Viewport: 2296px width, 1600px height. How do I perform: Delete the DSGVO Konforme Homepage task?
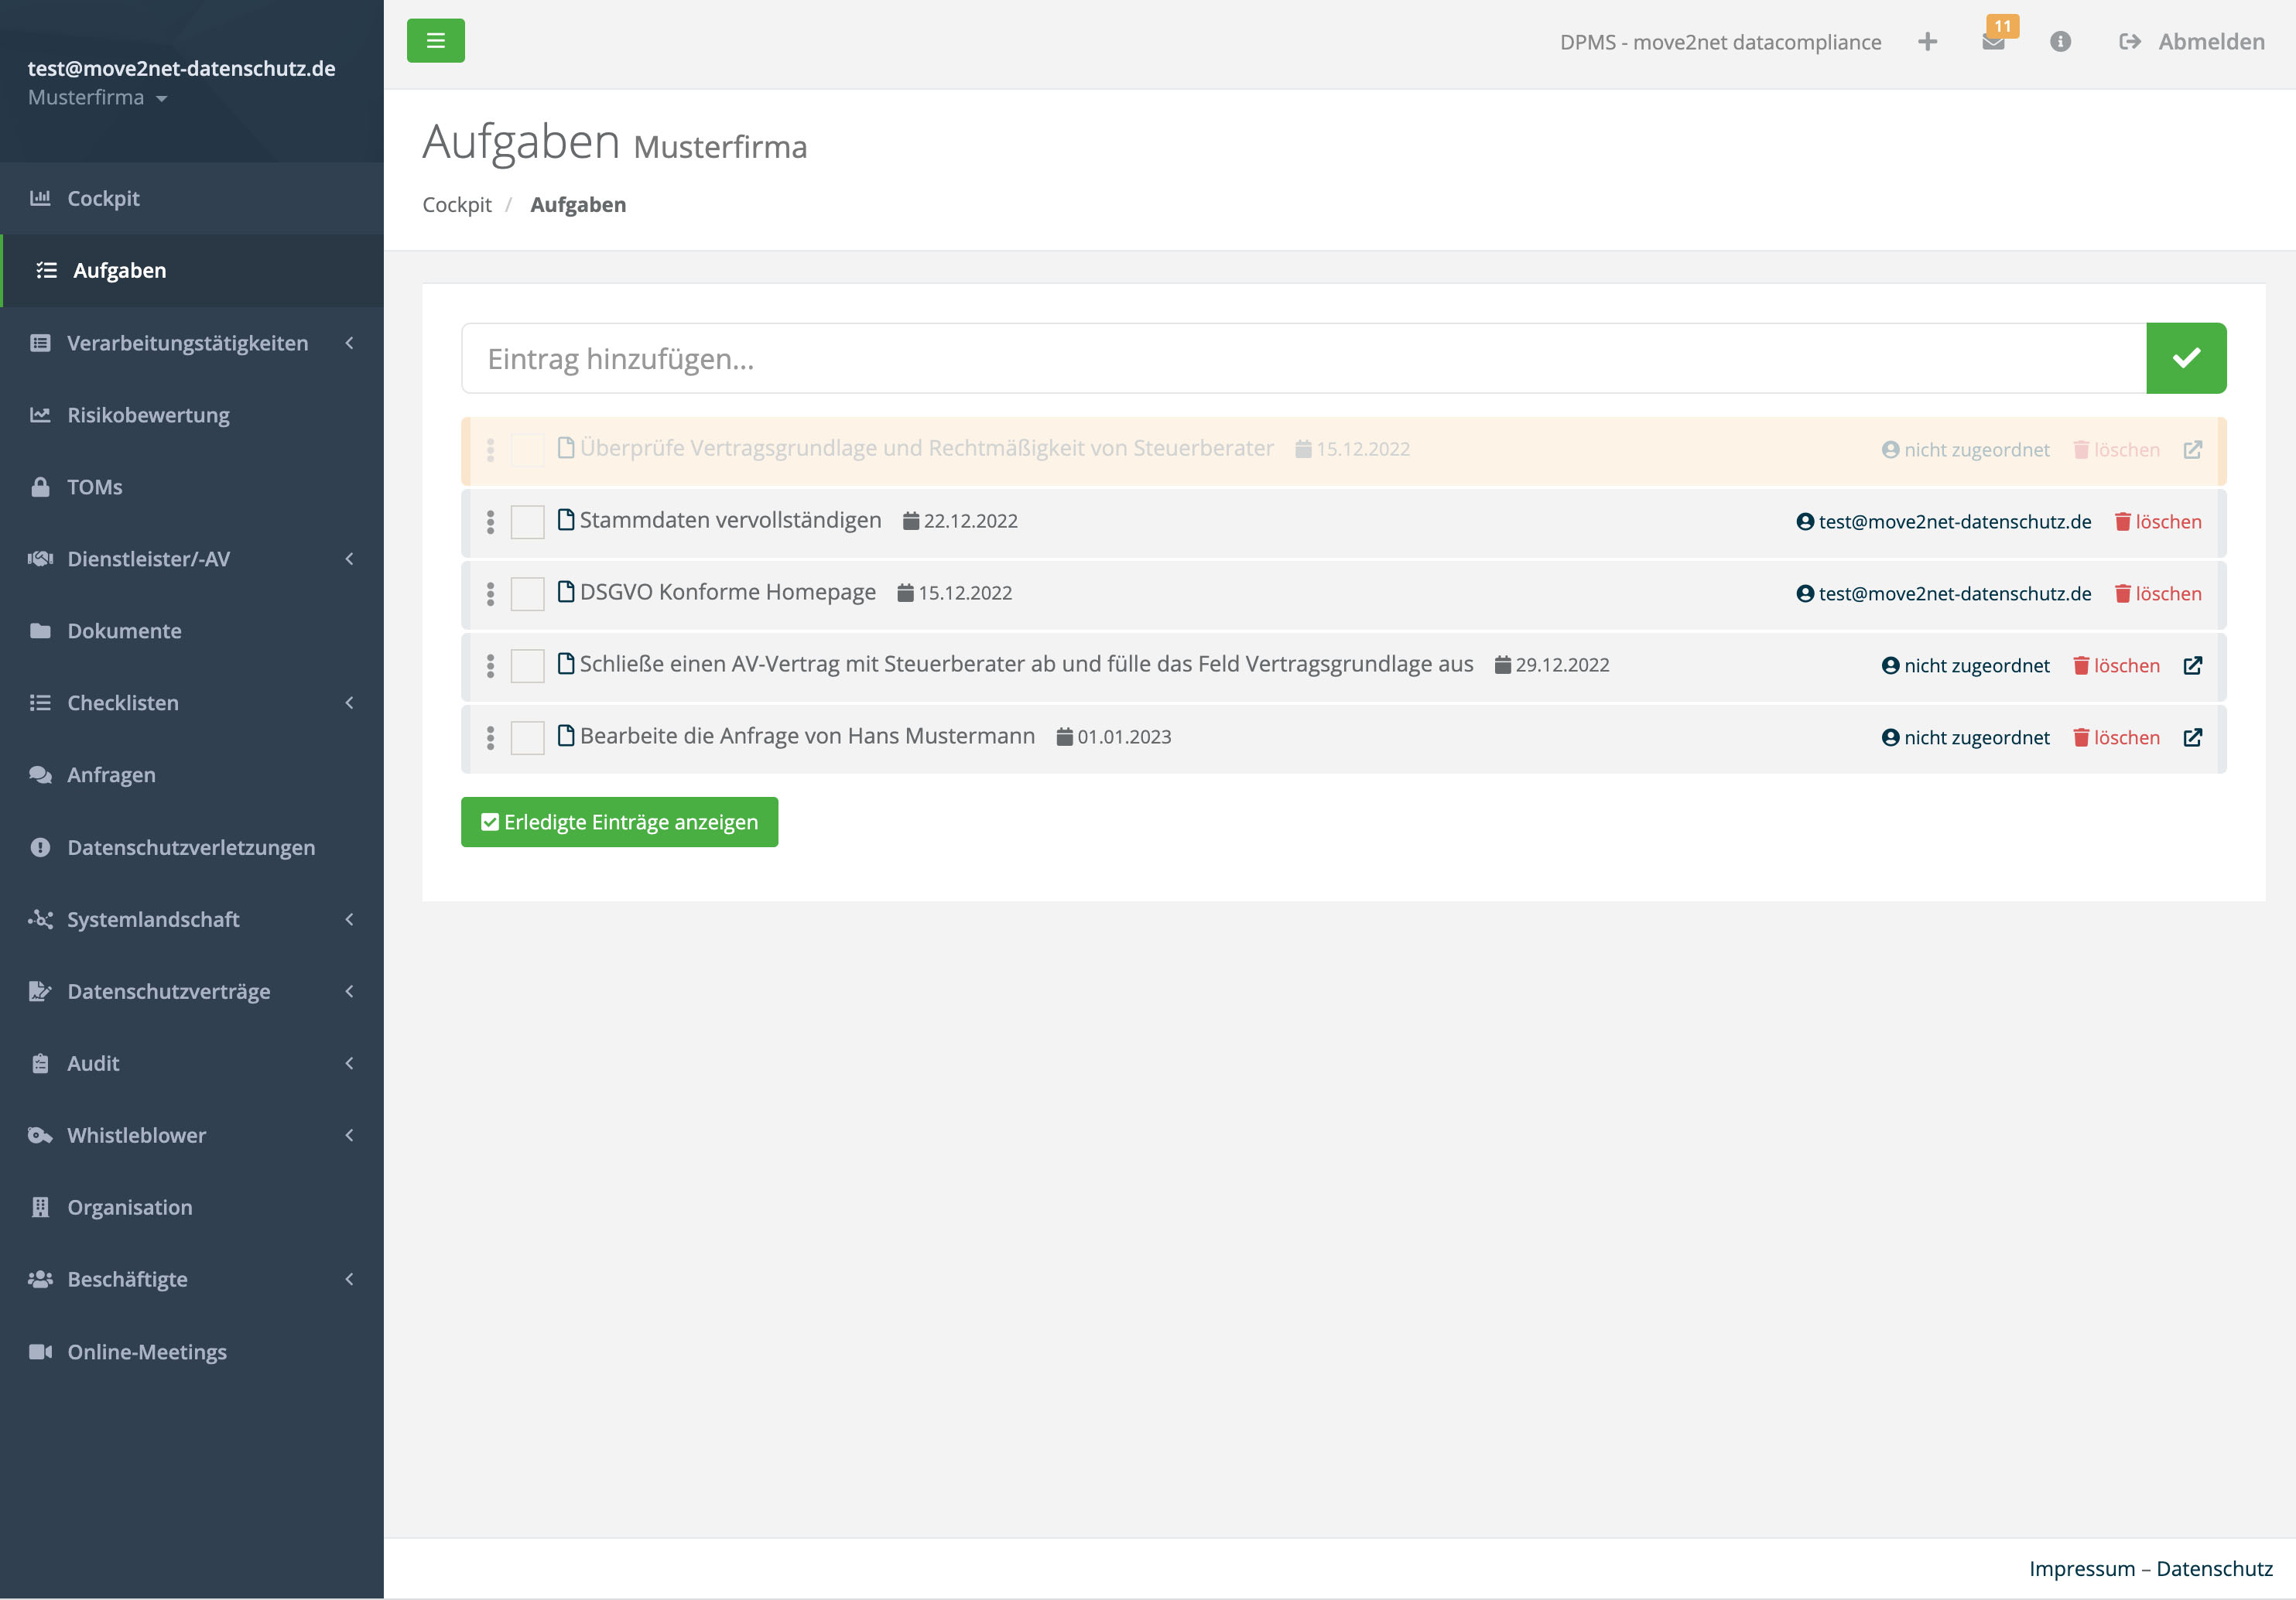2158,594
